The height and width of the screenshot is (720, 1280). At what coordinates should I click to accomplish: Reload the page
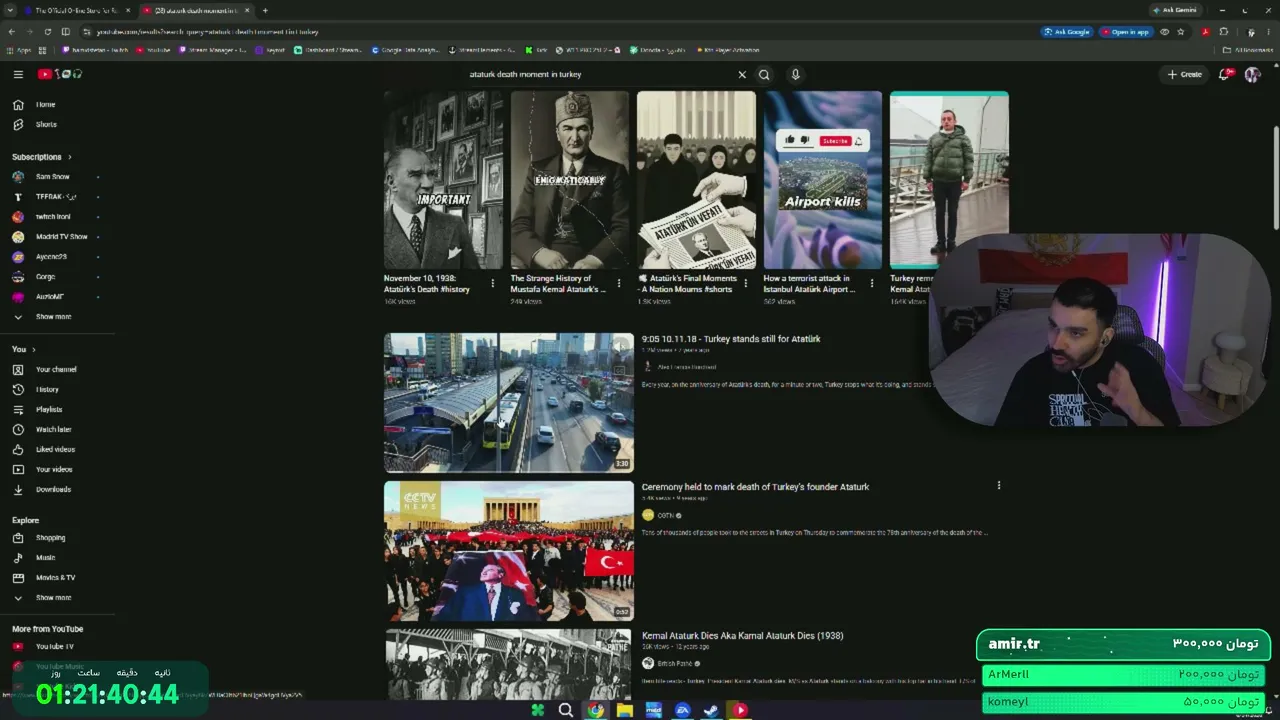[47, 31]
